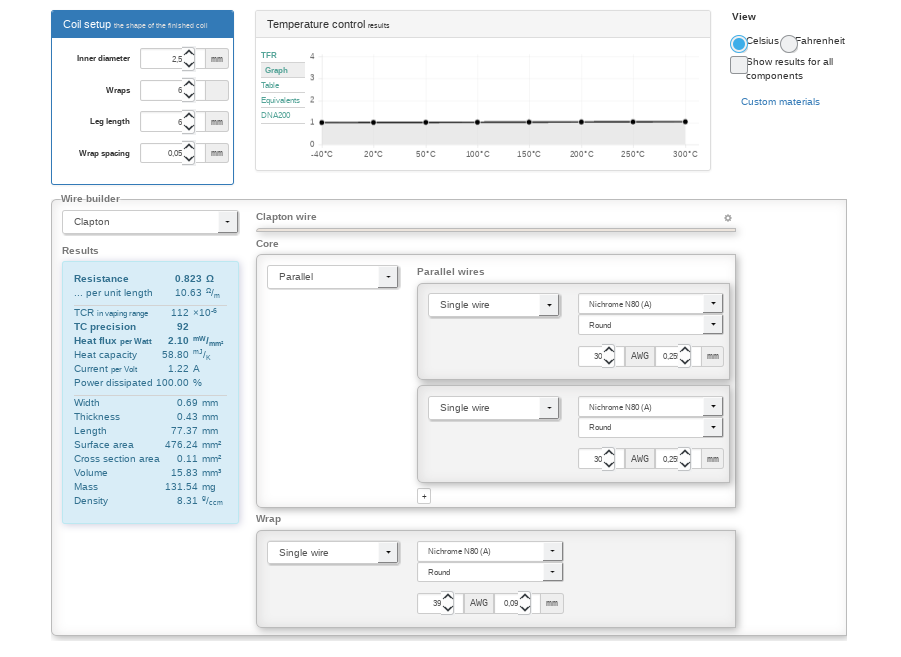This screenshot has height=657, width=901.
Task: Select the Fahrenheit radio button
Action: coord(789,43)
